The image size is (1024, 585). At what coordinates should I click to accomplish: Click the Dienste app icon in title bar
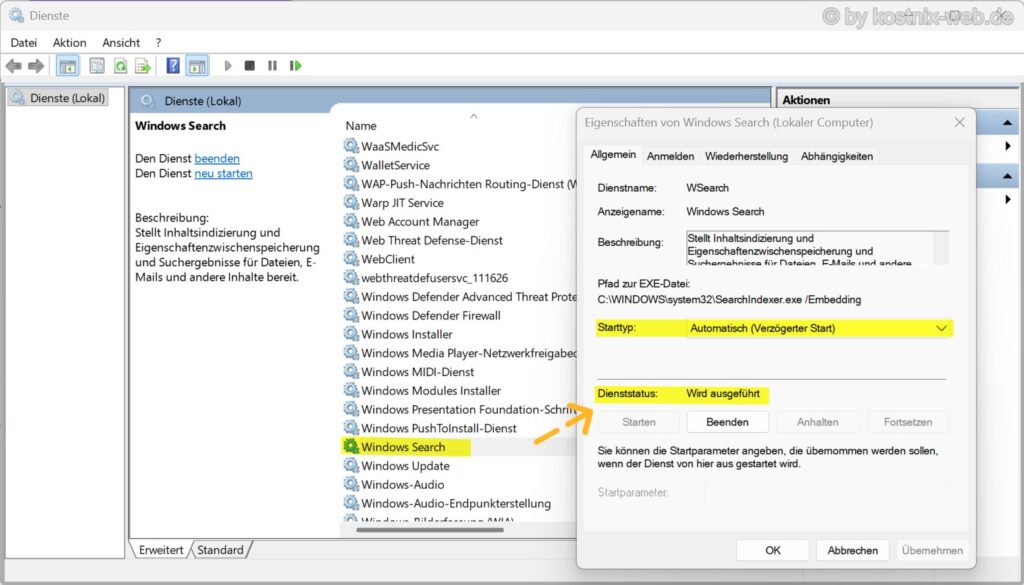[x=16, y=15]
